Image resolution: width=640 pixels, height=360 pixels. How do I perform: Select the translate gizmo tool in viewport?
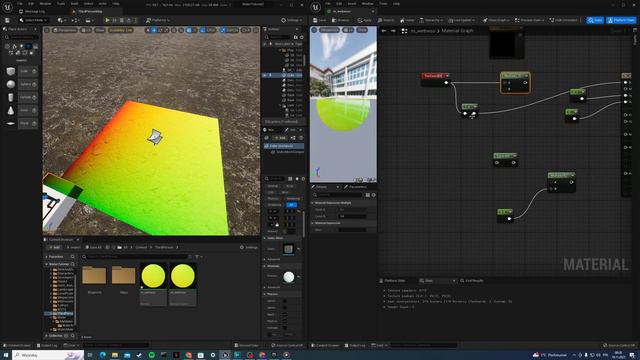[x=154, y=30]
